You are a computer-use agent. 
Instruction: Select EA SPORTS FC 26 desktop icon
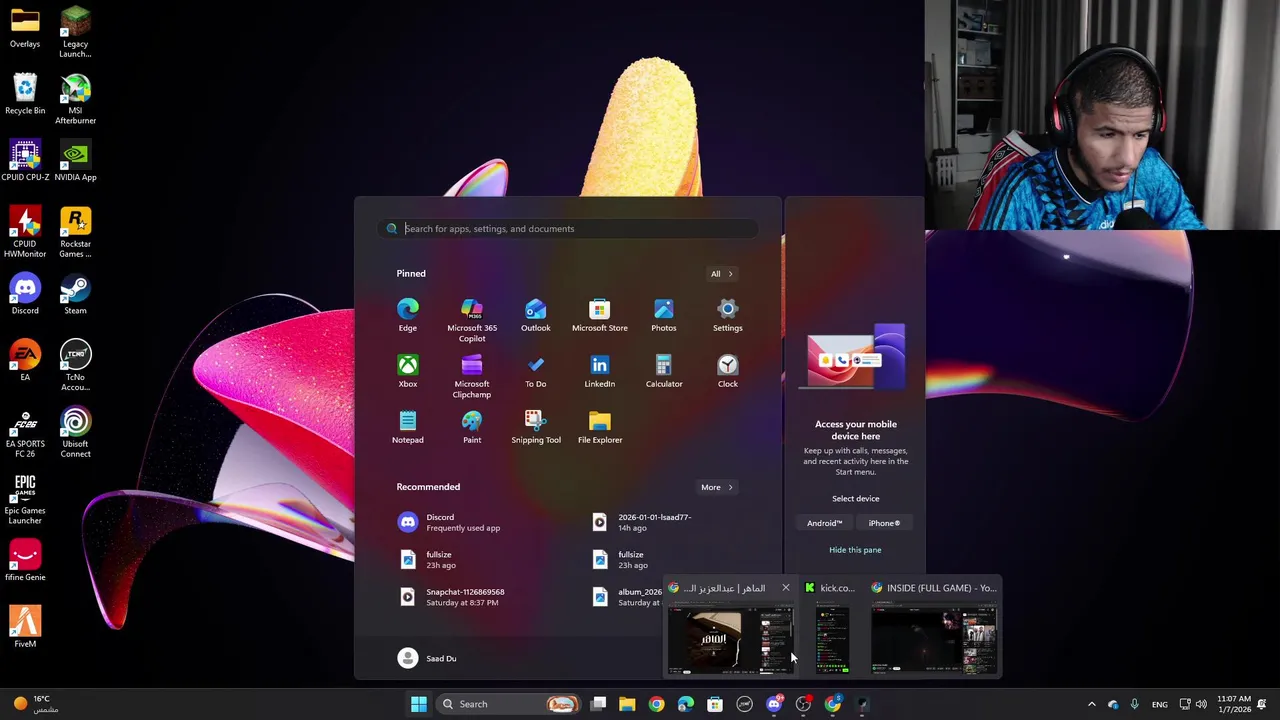click(x=25, y=433)
